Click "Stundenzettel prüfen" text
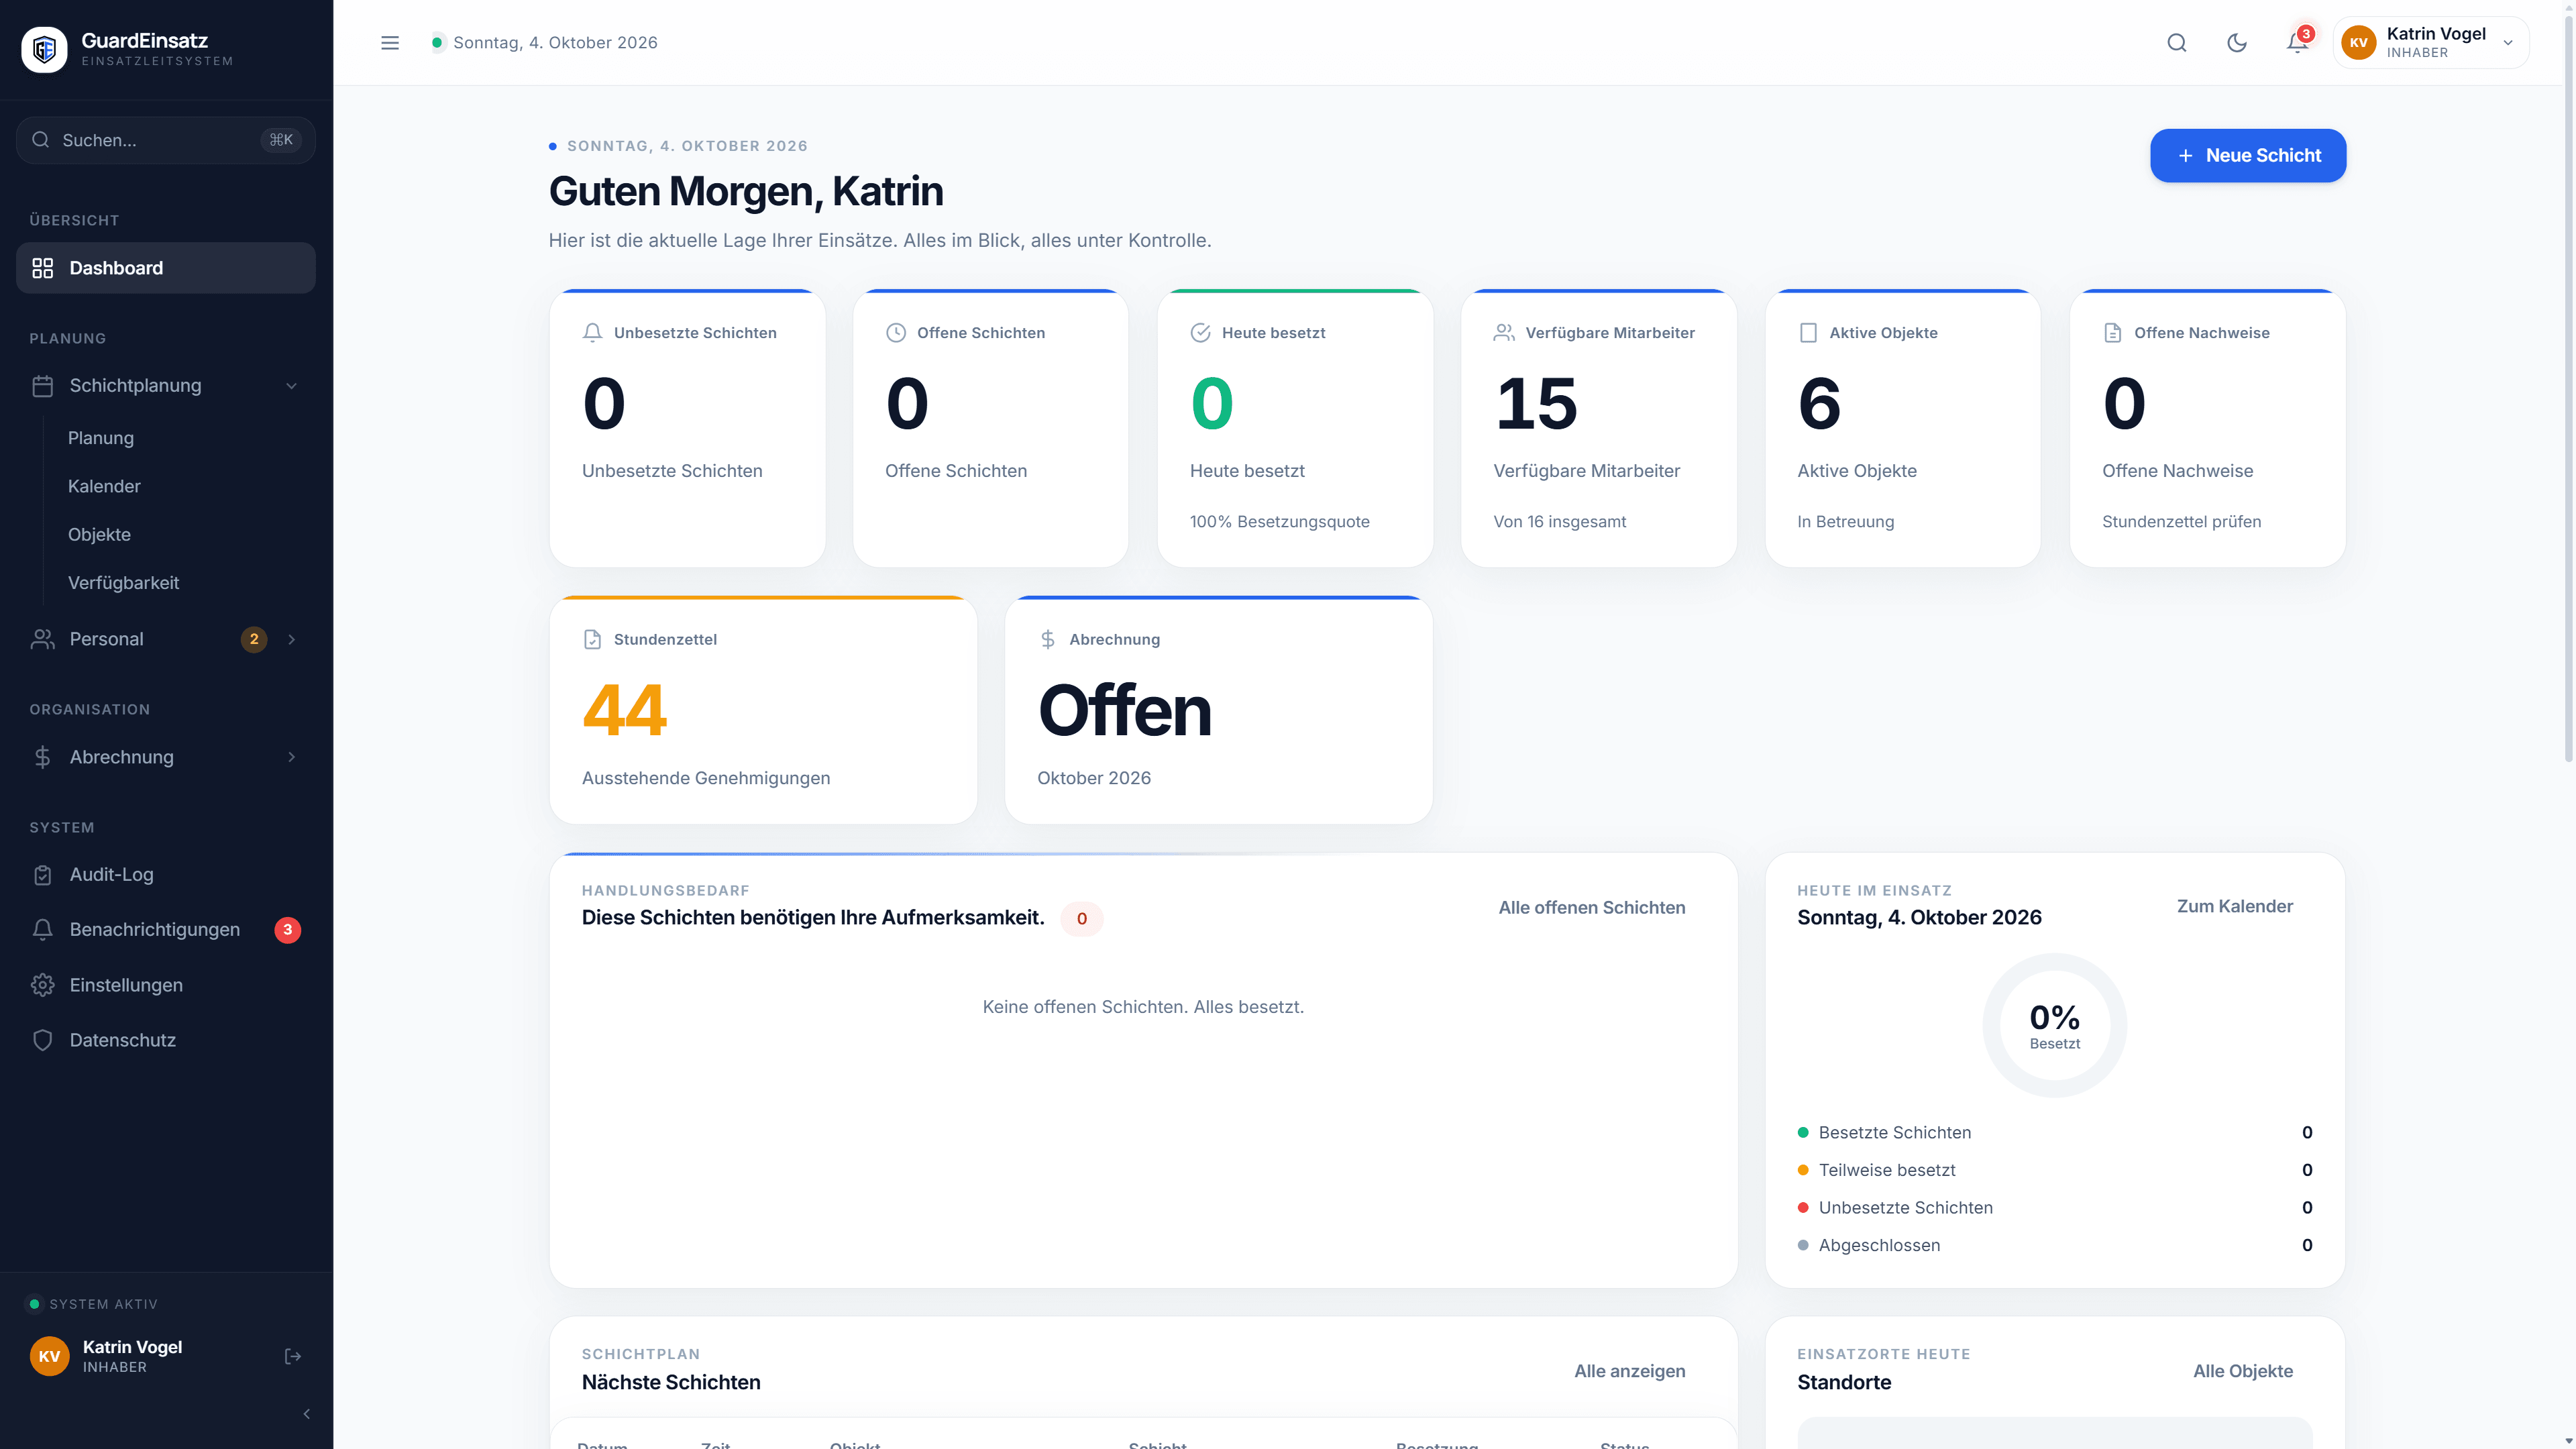This screenshot has height=1449, width=2576. tap(2181, 522)
